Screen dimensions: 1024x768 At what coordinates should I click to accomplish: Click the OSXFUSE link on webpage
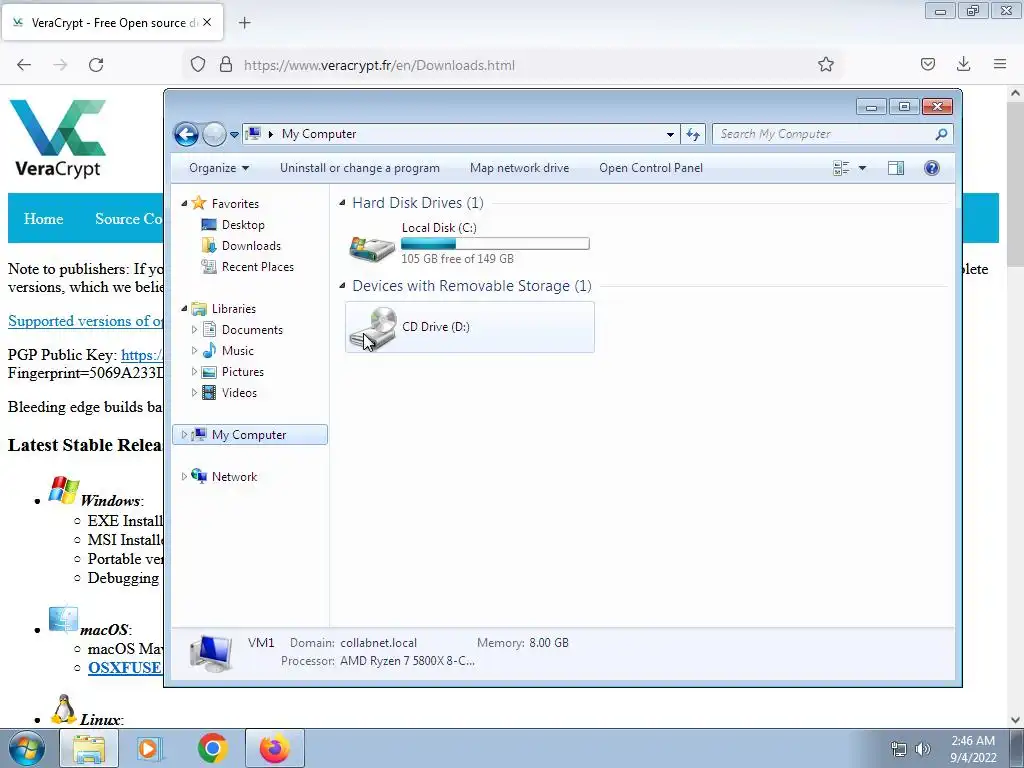pyautogui.click(x=125, y=667)
